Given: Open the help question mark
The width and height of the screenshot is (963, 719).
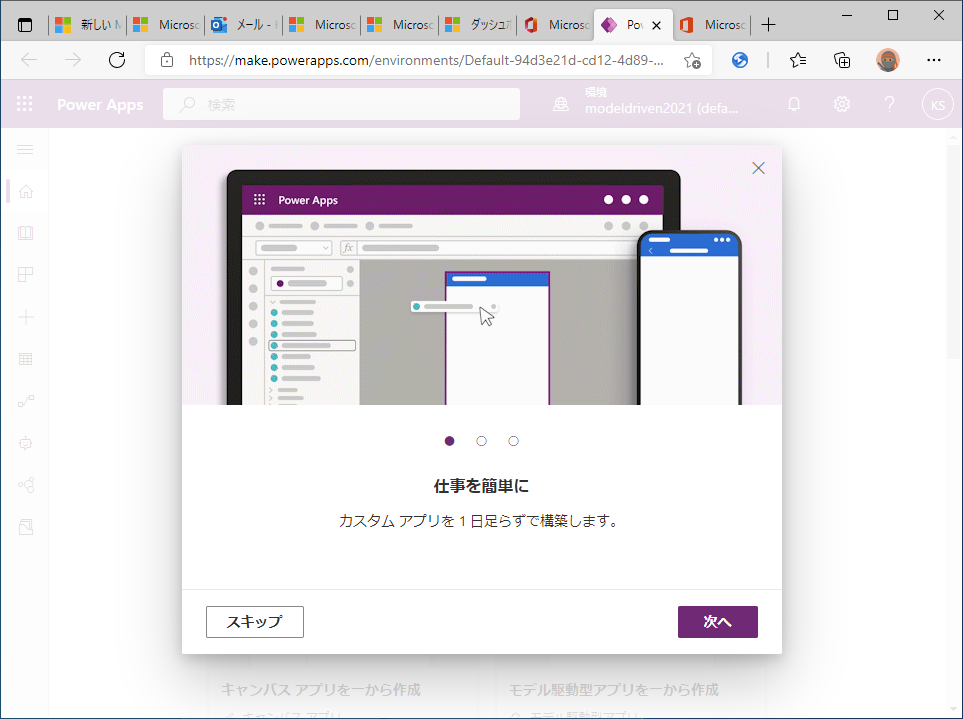Looking at the screenshot, I should click(x=889, y=104).
